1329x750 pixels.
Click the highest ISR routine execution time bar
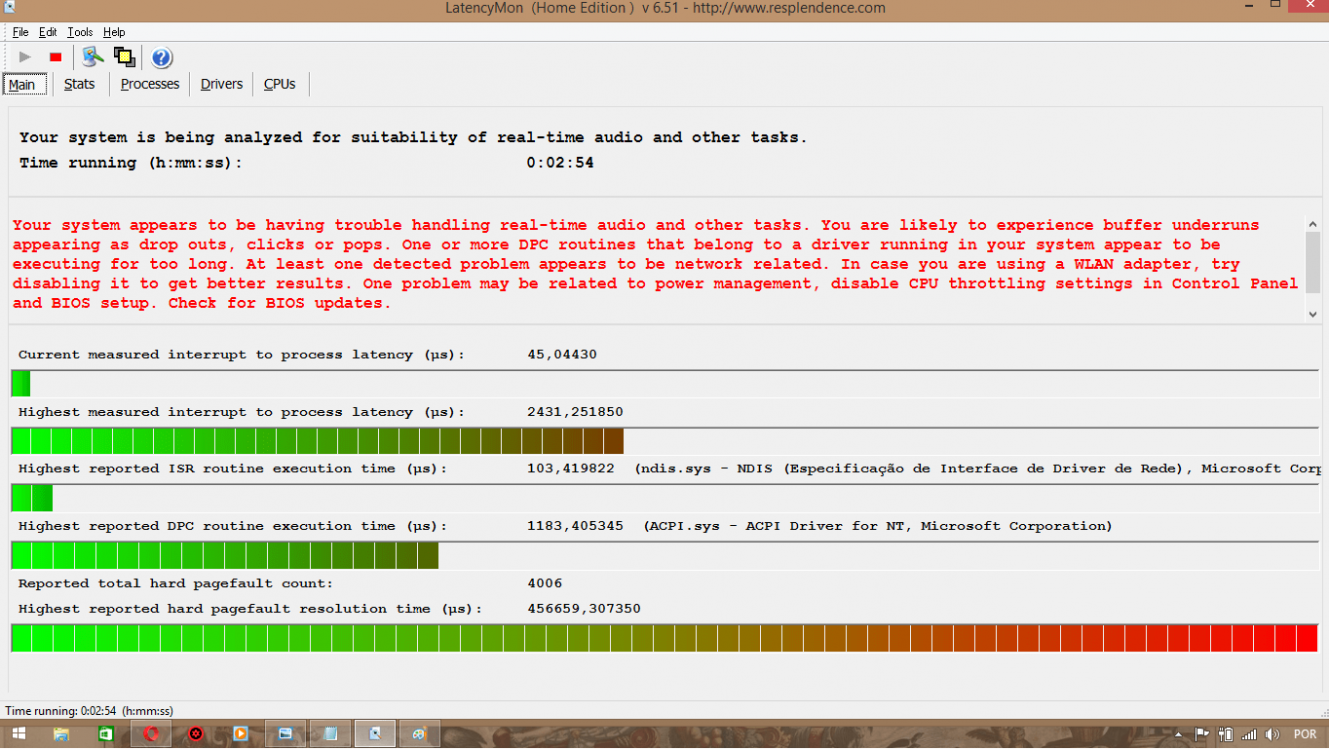(664, 498)
